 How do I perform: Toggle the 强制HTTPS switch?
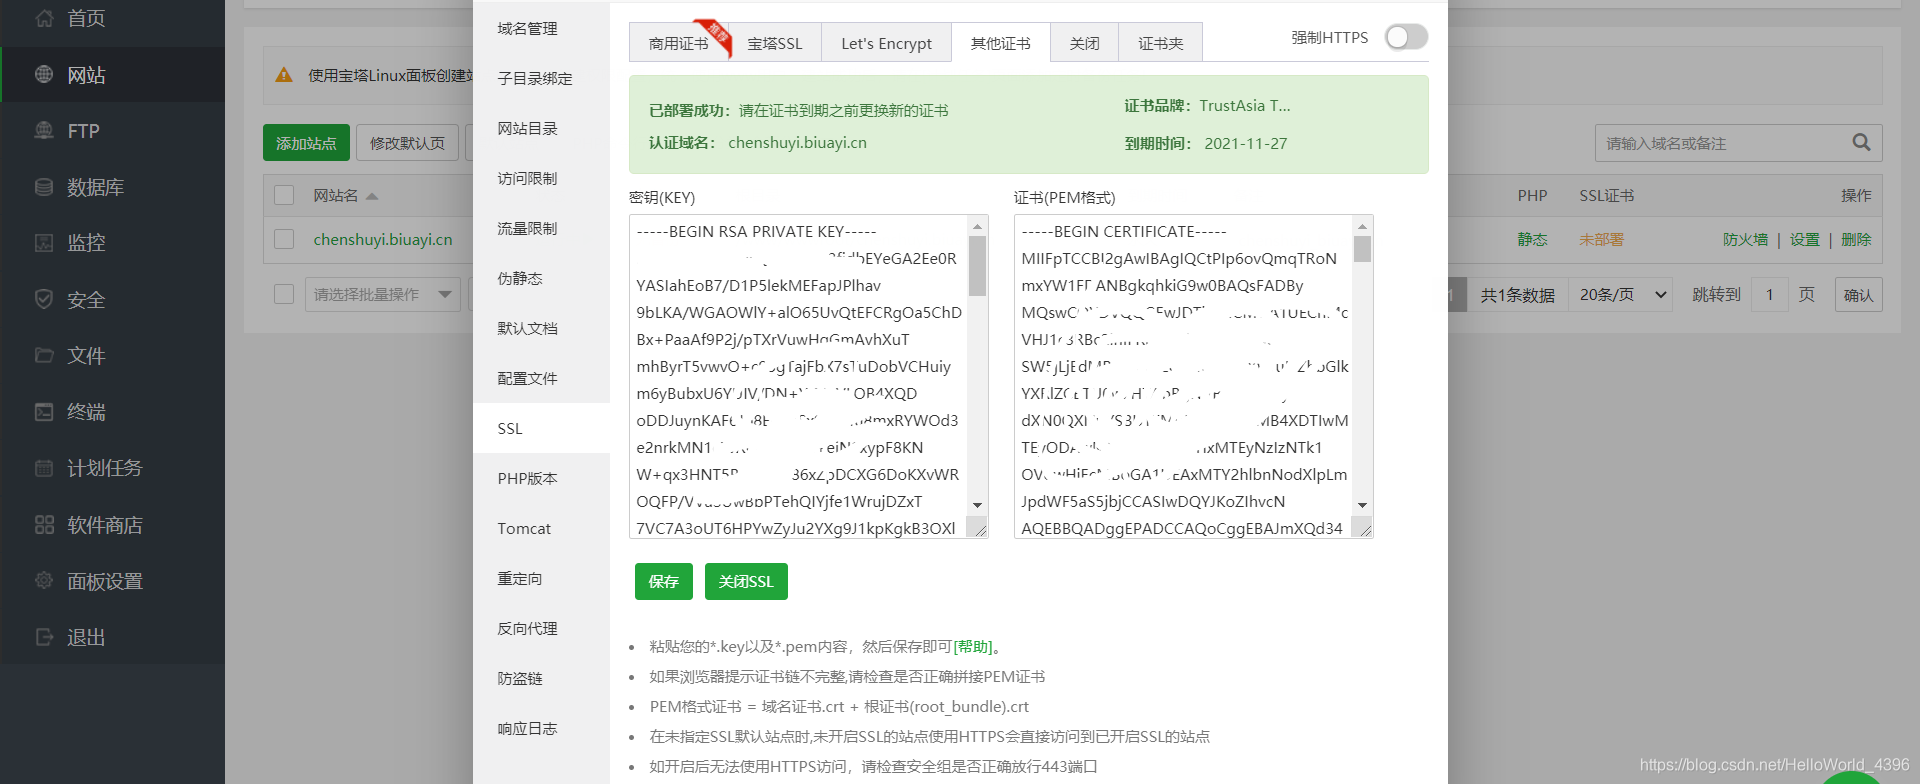click(x=1406, y=37)
